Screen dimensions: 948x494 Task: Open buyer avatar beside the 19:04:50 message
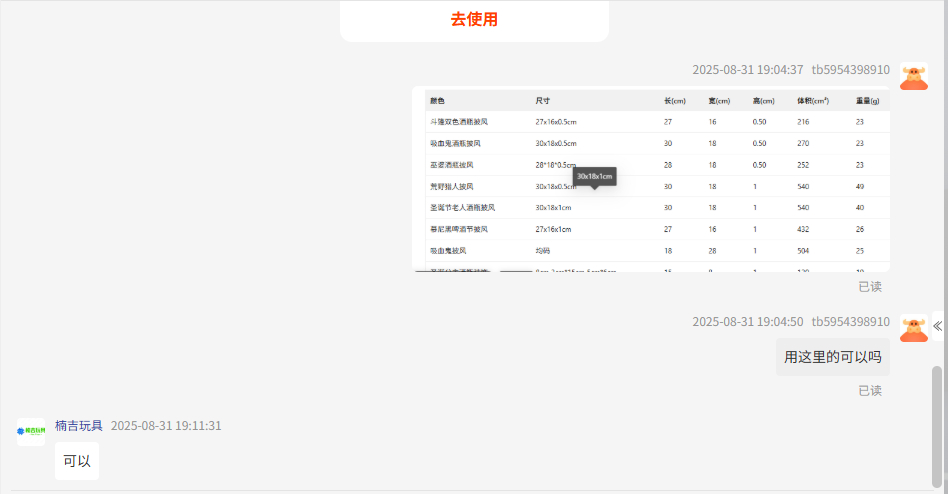tap(913, 327)
